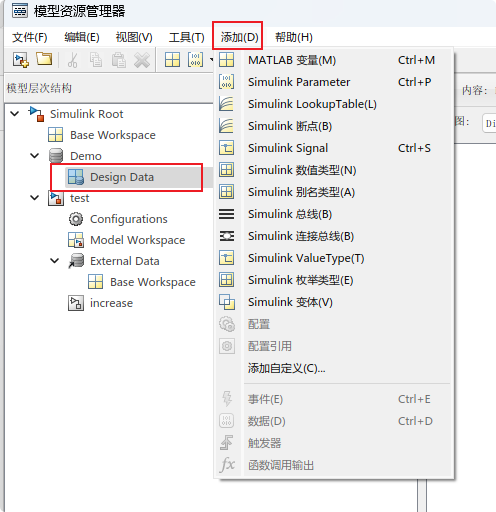Click the Simulink 总线 menu icon

[227, 214]
